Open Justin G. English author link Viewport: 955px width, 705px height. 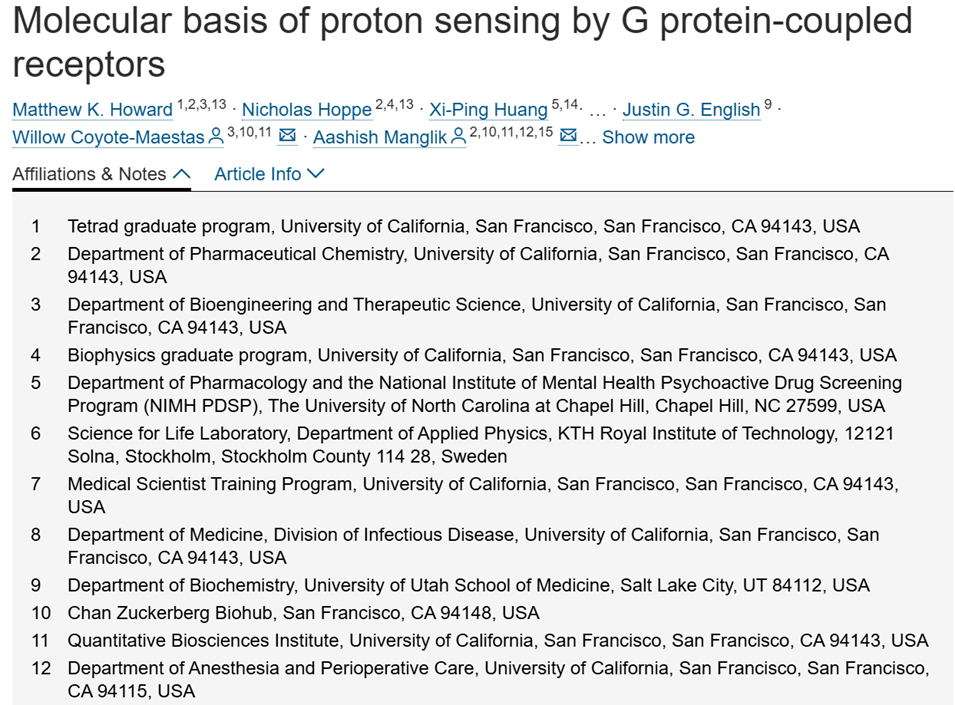click(691, 110)
